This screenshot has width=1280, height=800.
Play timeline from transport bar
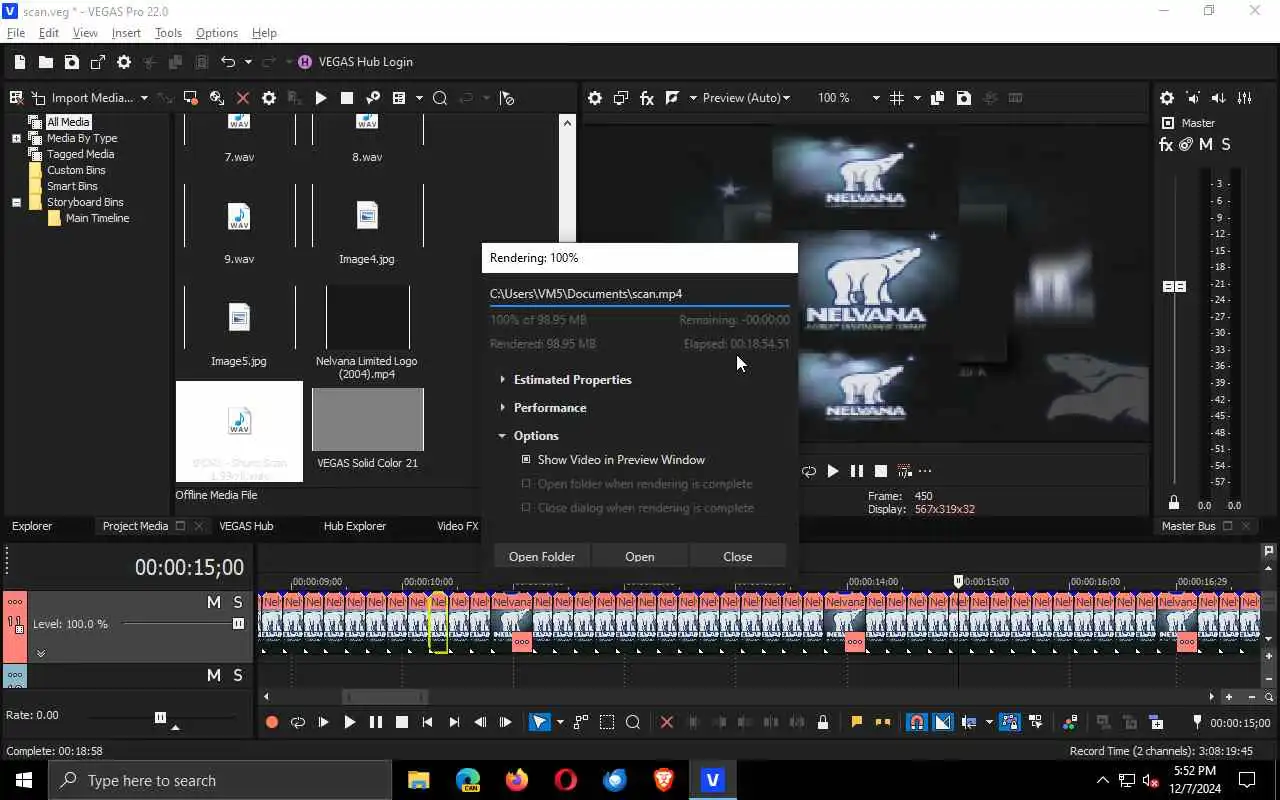coord(350,722)
